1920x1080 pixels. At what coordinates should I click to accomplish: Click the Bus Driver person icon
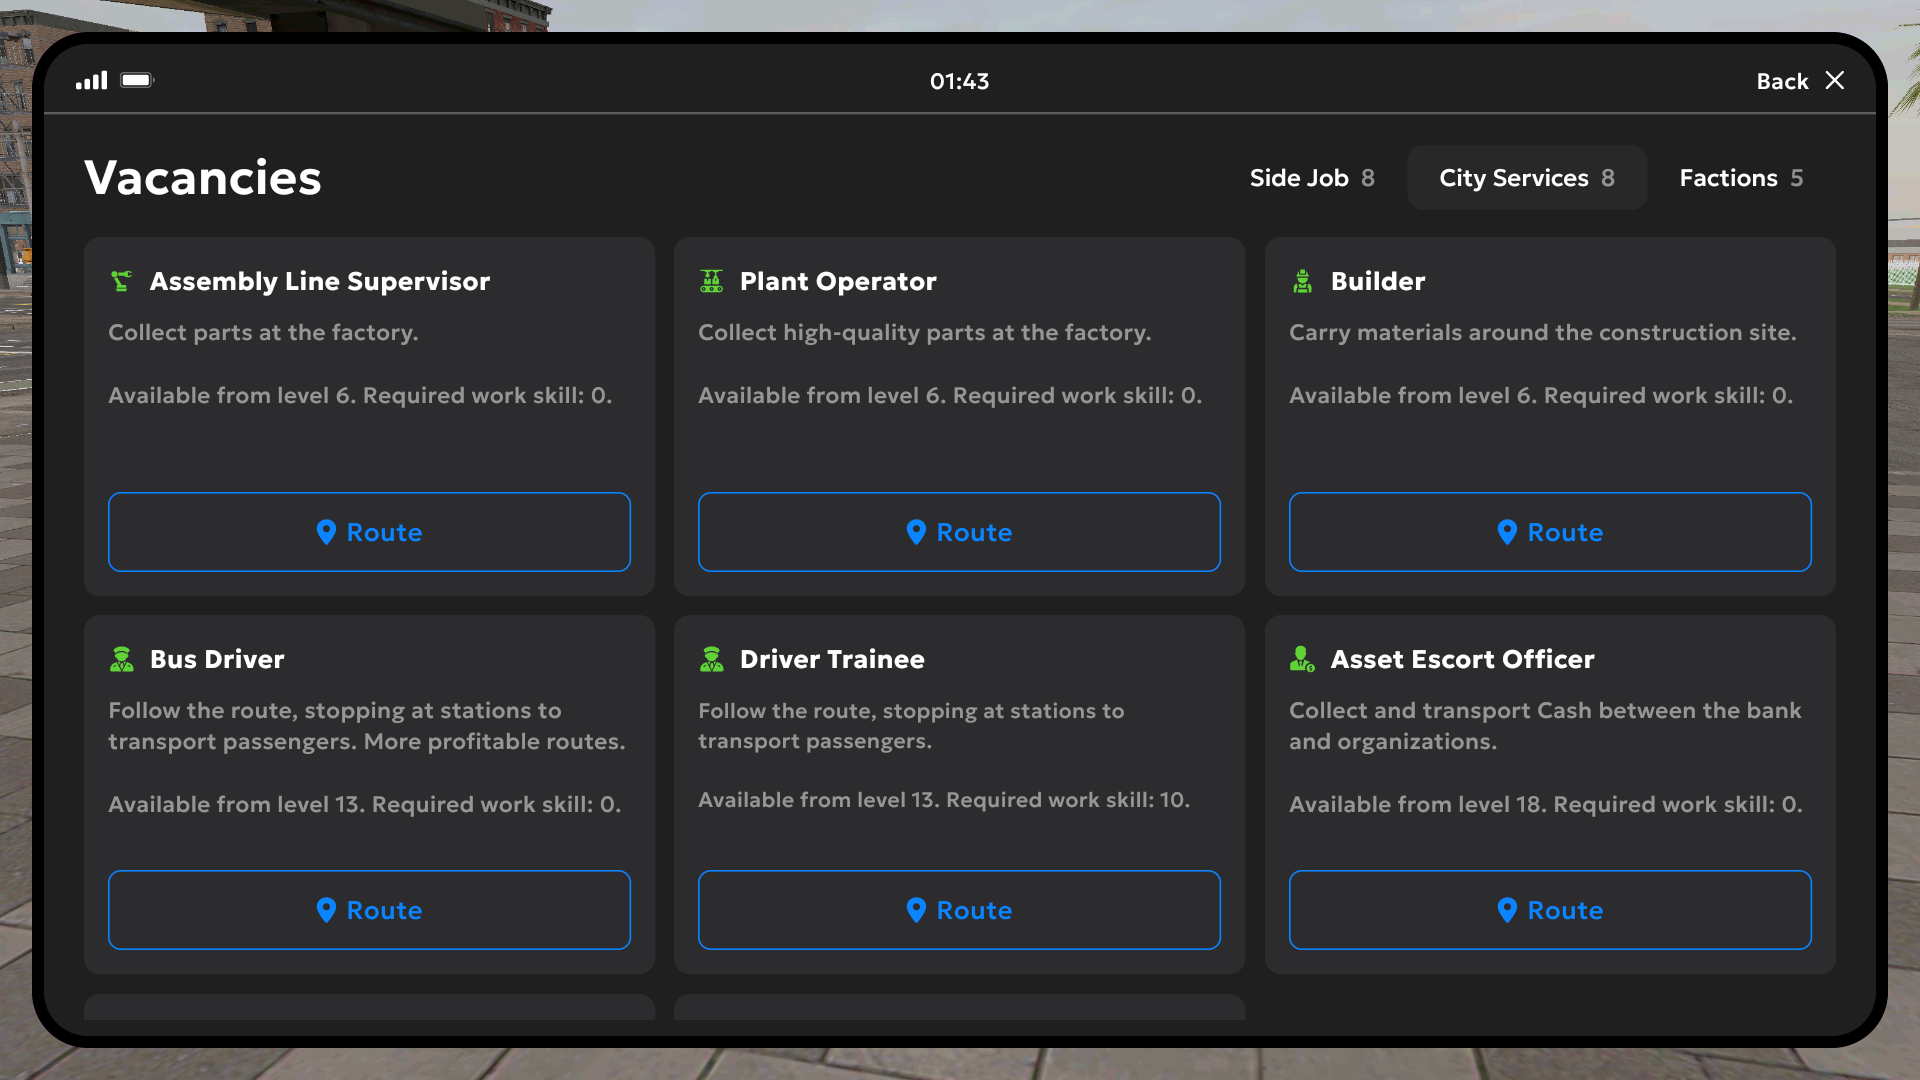pyautogui.click(x=121, y=659)
